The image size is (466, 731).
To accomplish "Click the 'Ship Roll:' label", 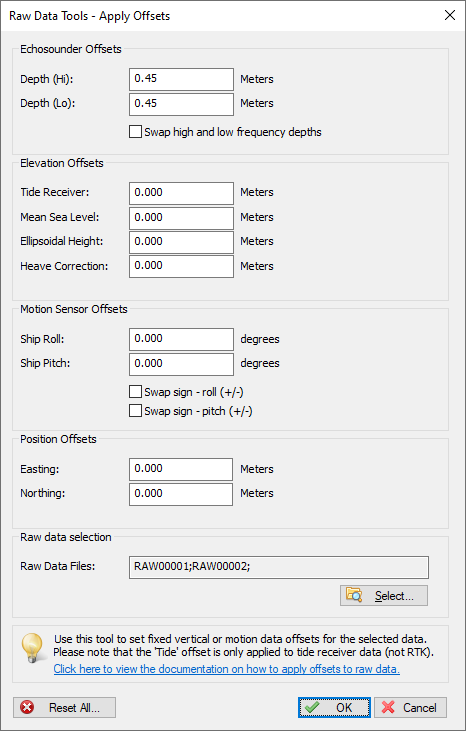I will pos(42,339).
